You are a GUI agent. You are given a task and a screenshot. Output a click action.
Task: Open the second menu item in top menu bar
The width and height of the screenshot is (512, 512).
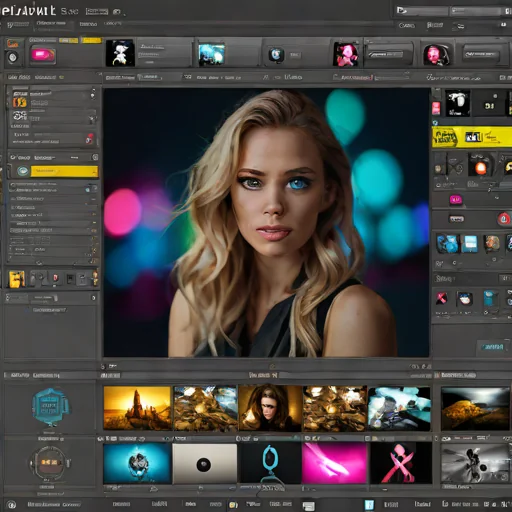point(51,24)
